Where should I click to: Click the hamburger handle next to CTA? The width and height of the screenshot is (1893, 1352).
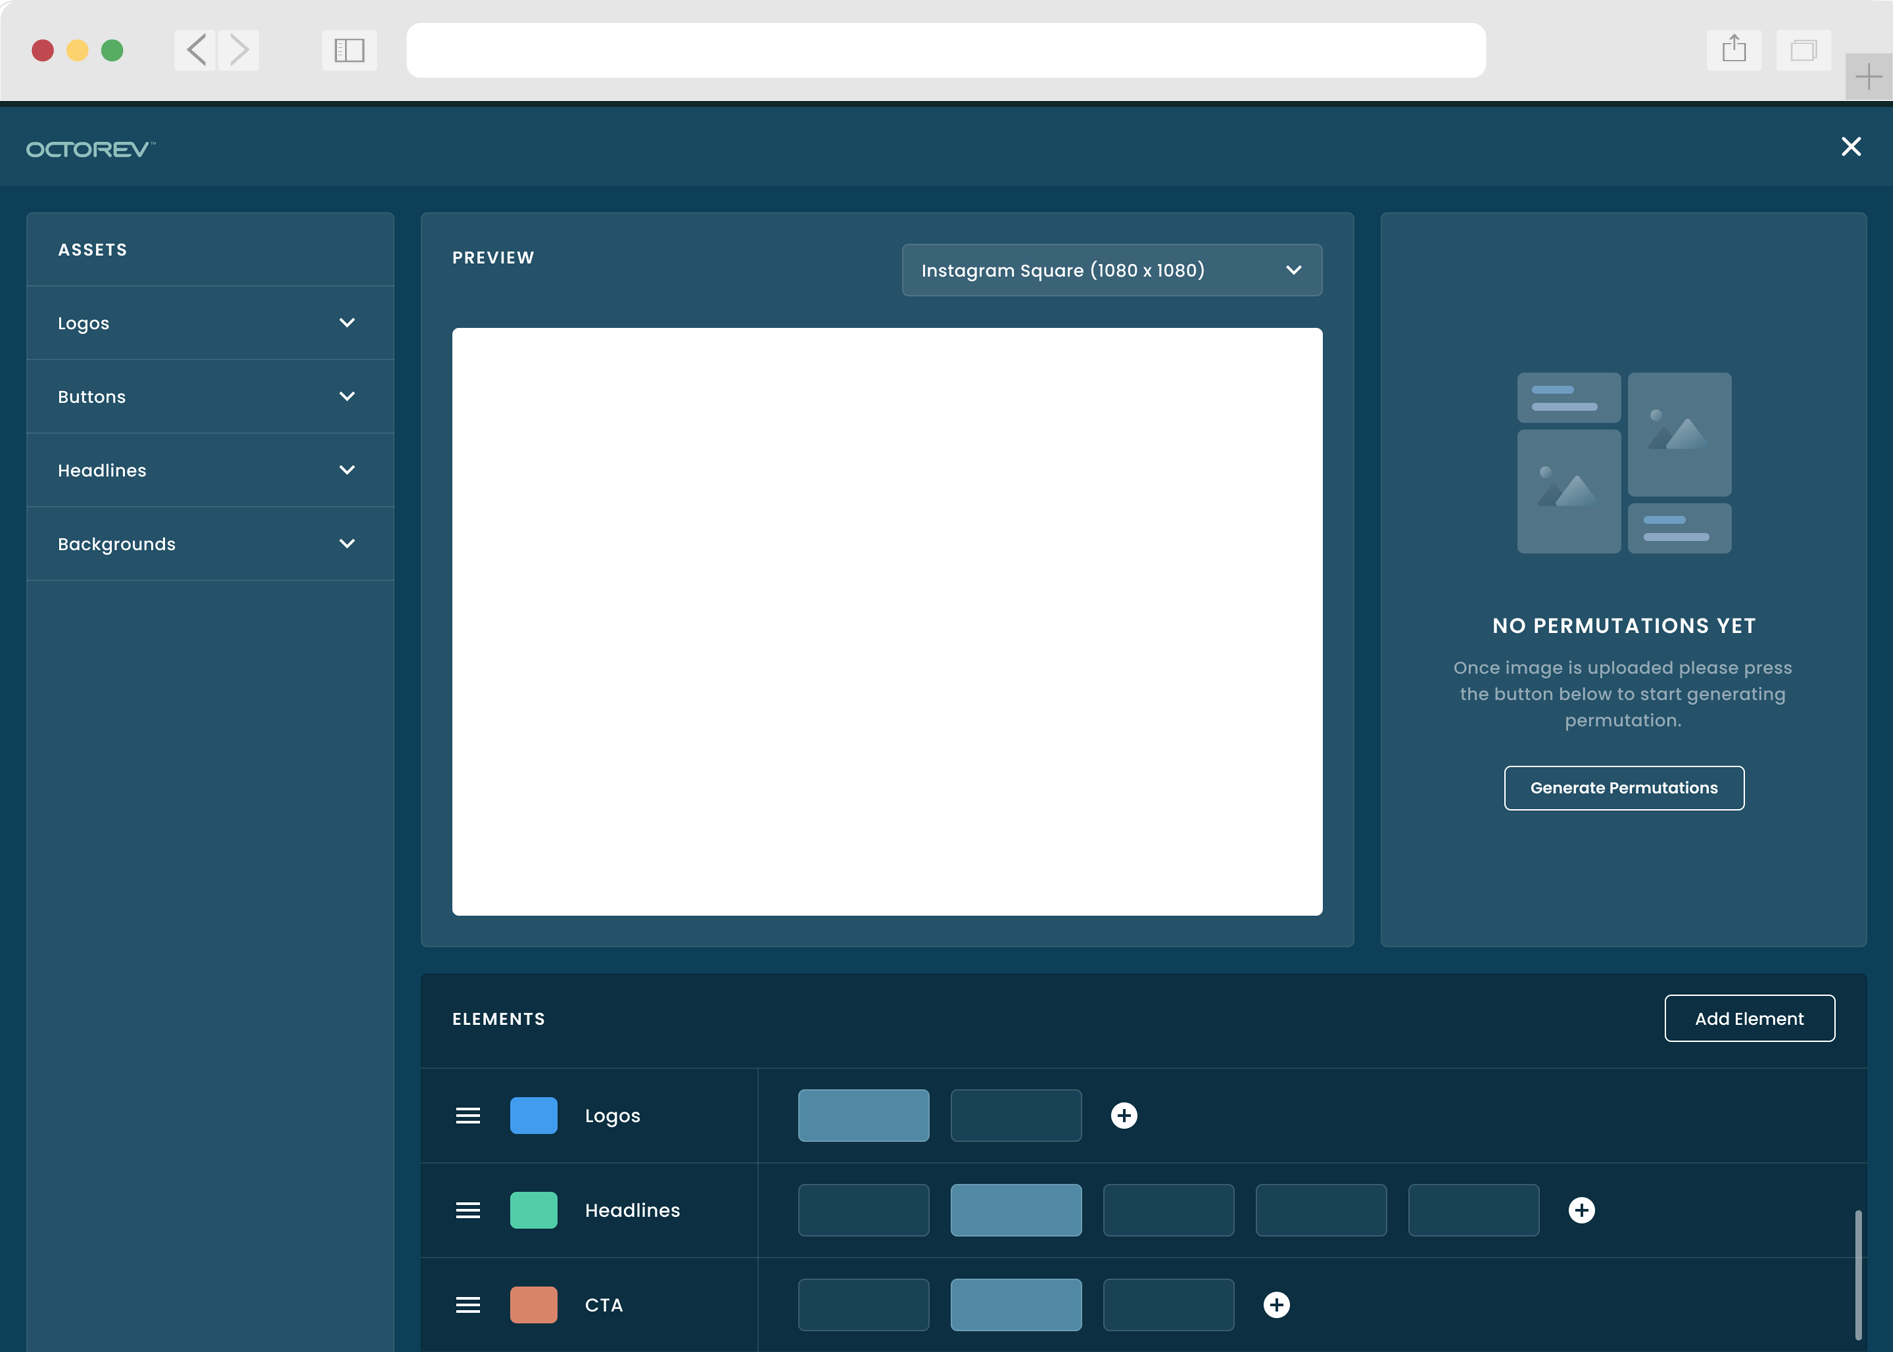[468, 1305]
